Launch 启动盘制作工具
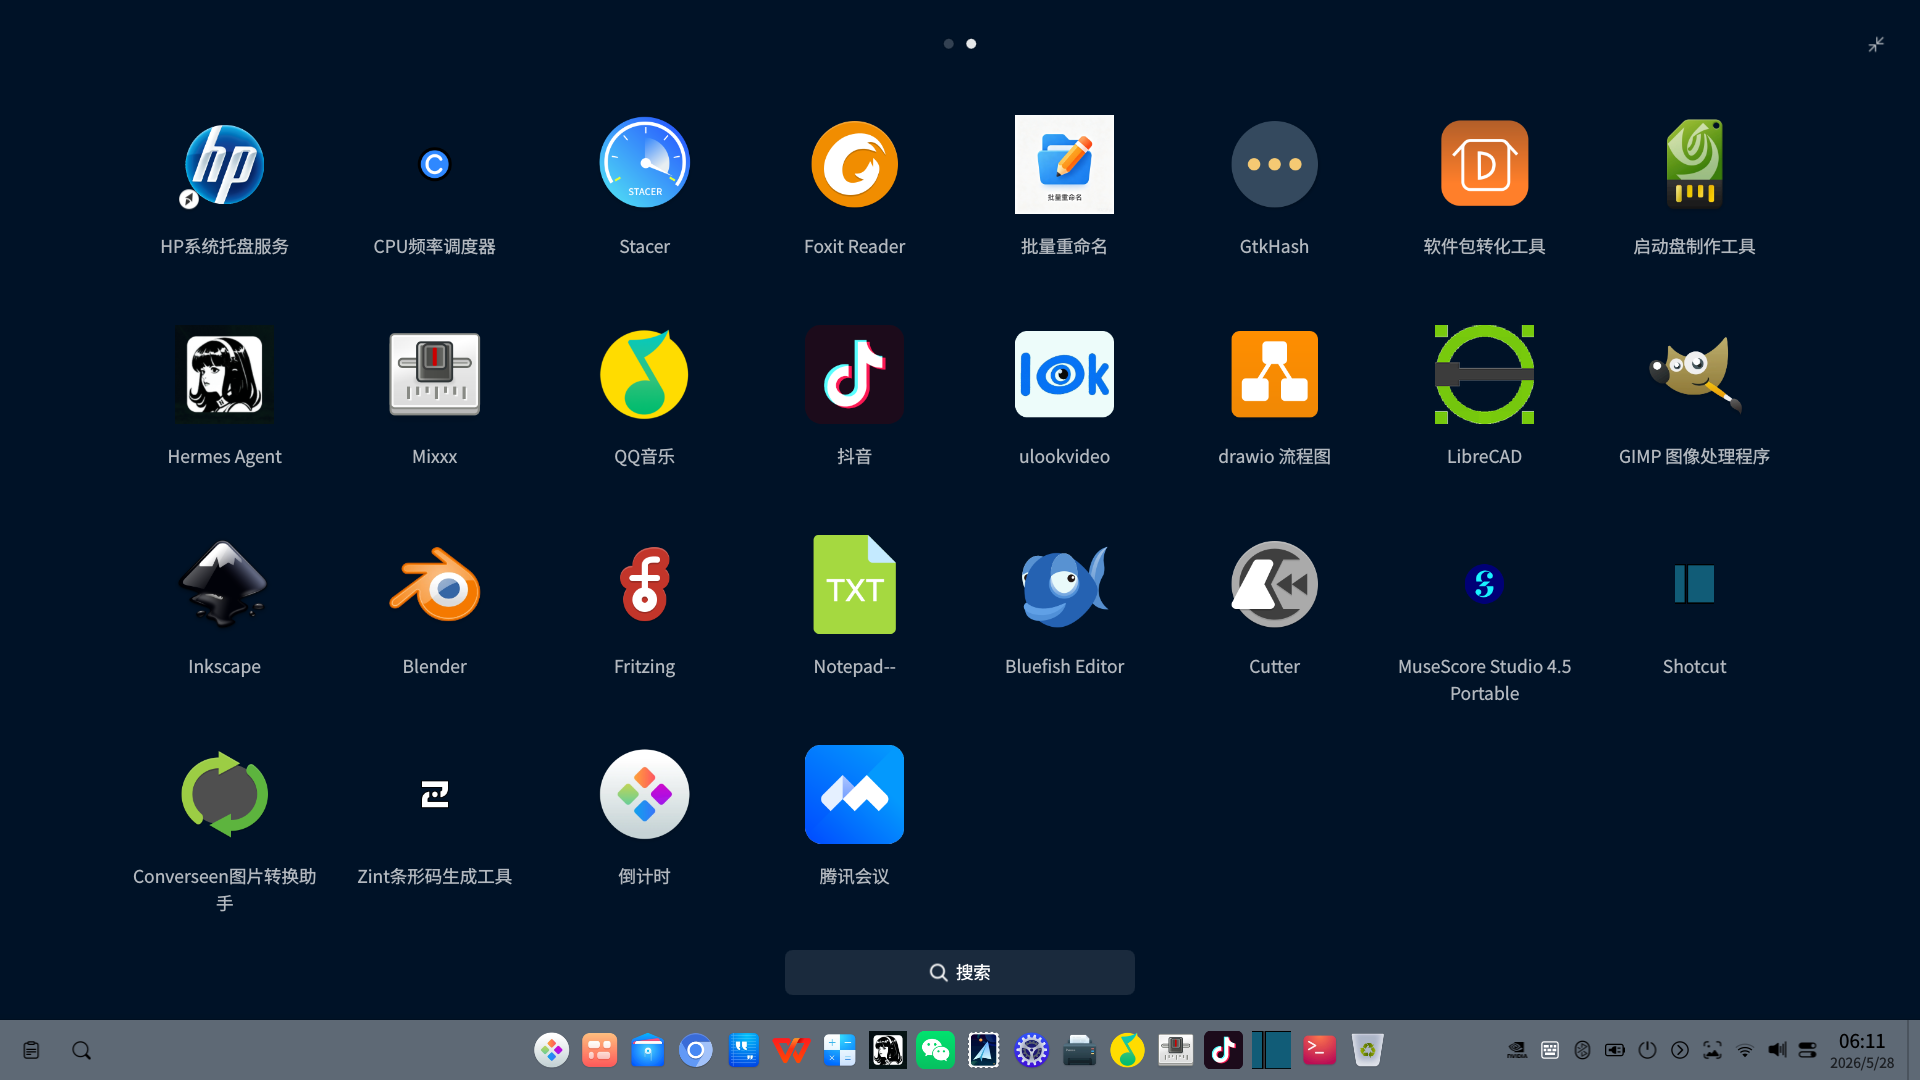 pyautogui.click(x=1694, y=165)
